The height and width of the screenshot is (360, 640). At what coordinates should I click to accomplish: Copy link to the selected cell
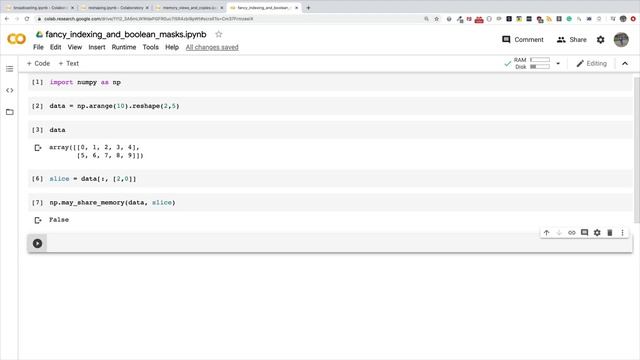pos(572,233)
